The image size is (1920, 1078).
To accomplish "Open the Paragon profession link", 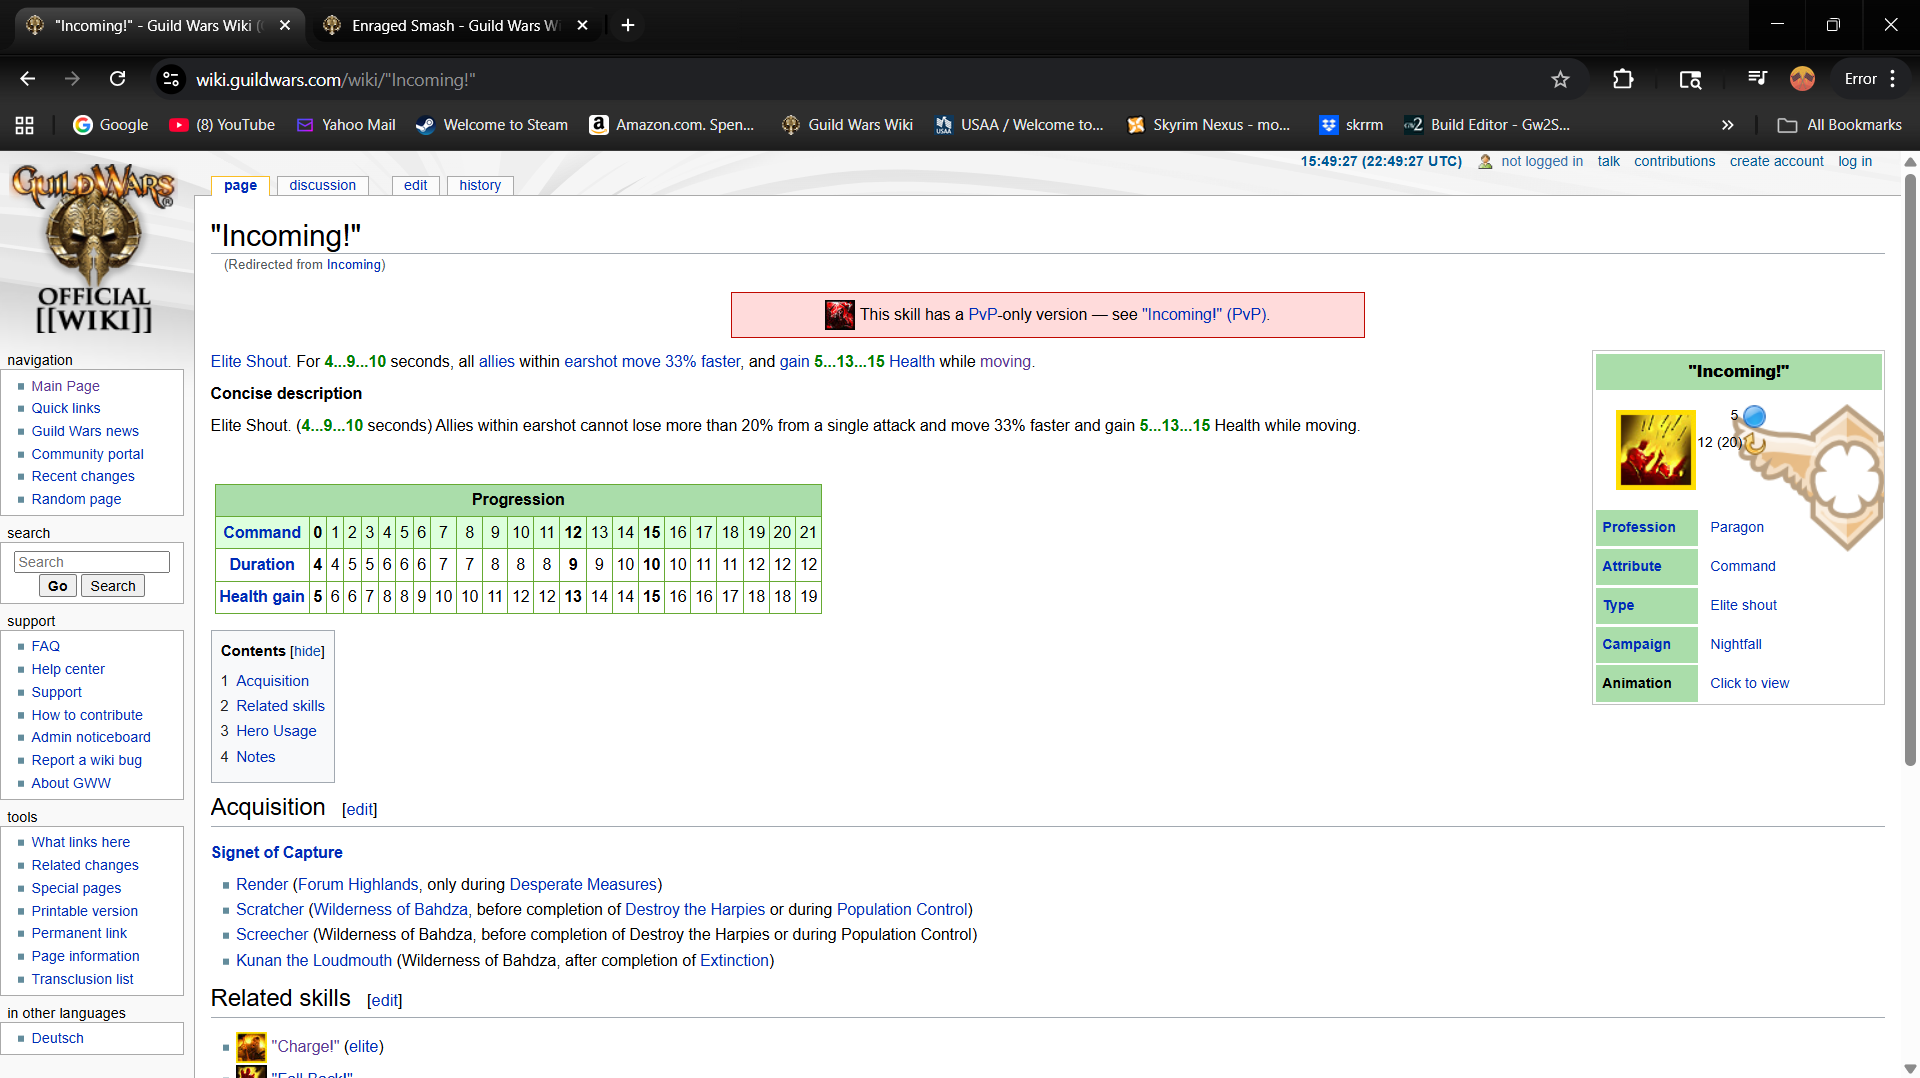I will (1737, 527).
